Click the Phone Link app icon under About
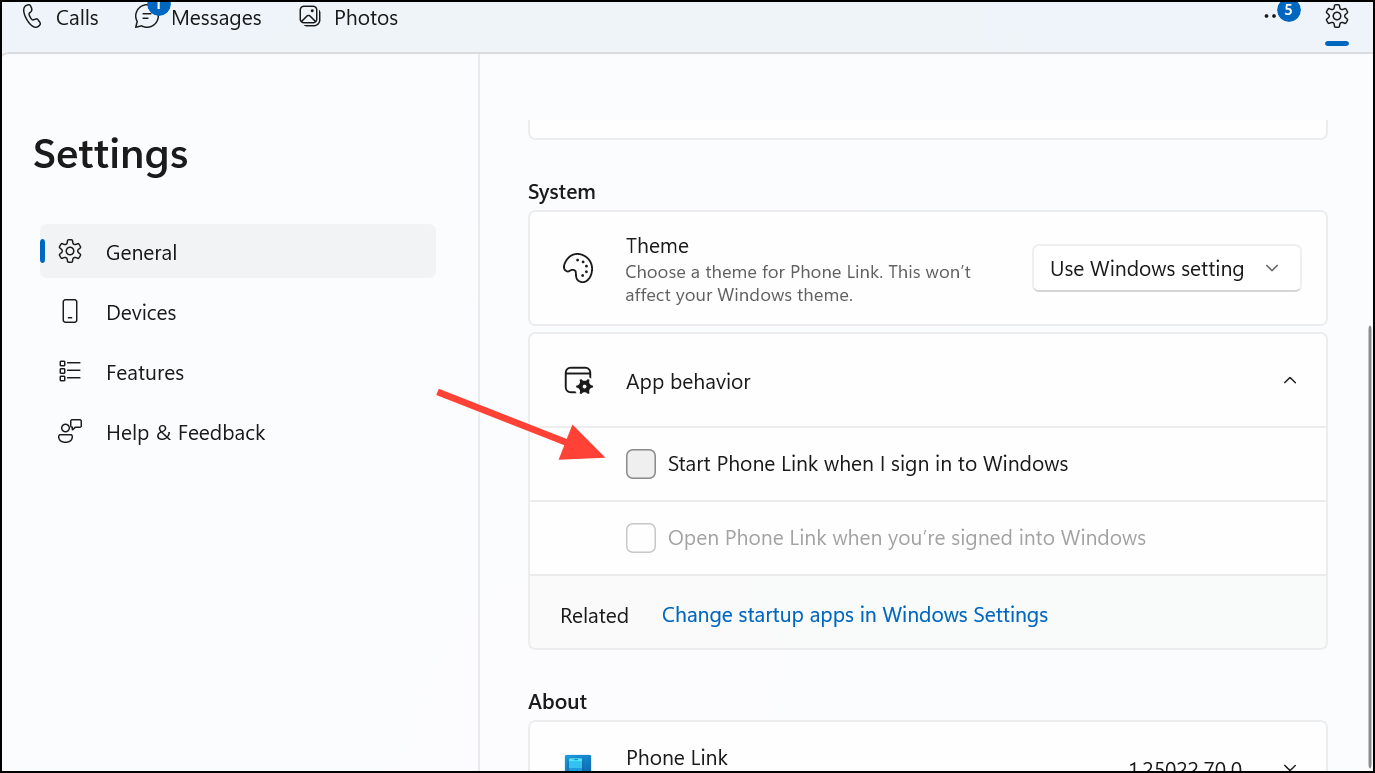The image size is (1375, 773). 578,764
